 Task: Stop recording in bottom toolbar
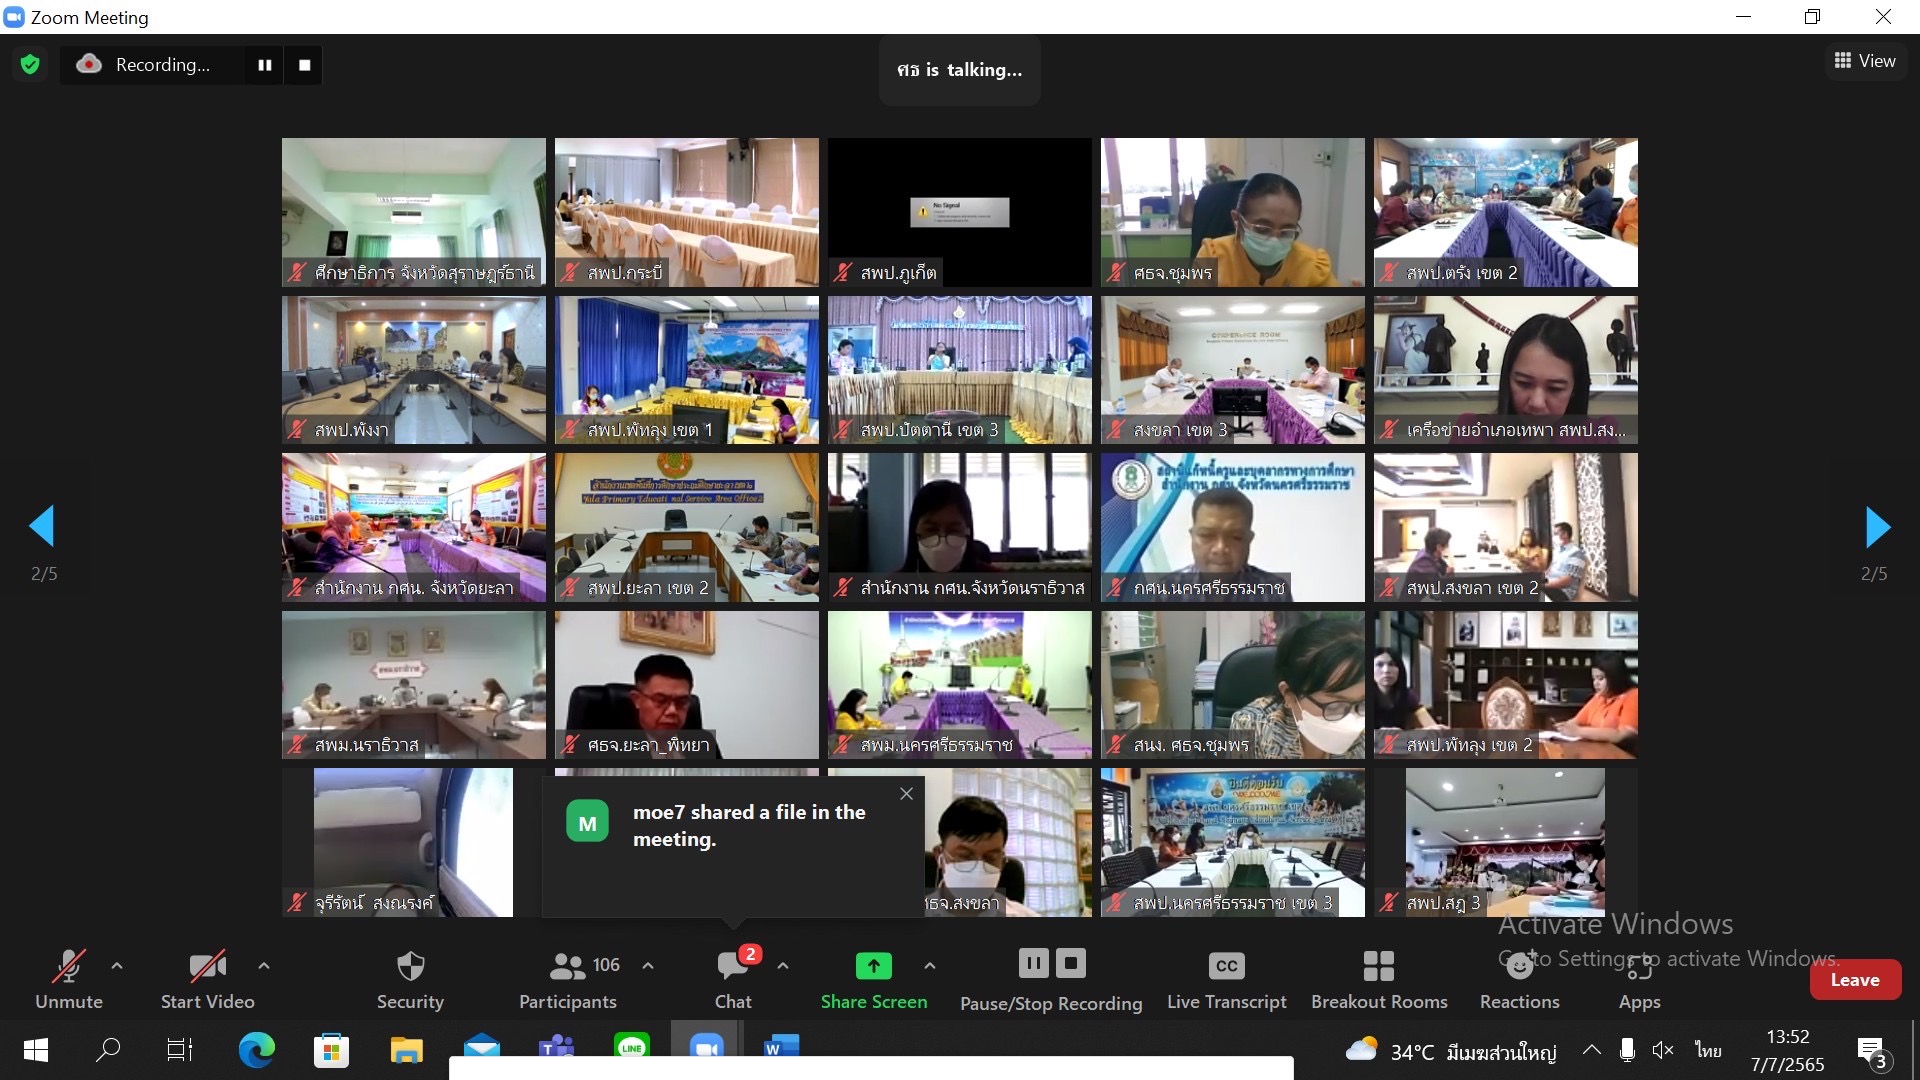coord(1071,963)
